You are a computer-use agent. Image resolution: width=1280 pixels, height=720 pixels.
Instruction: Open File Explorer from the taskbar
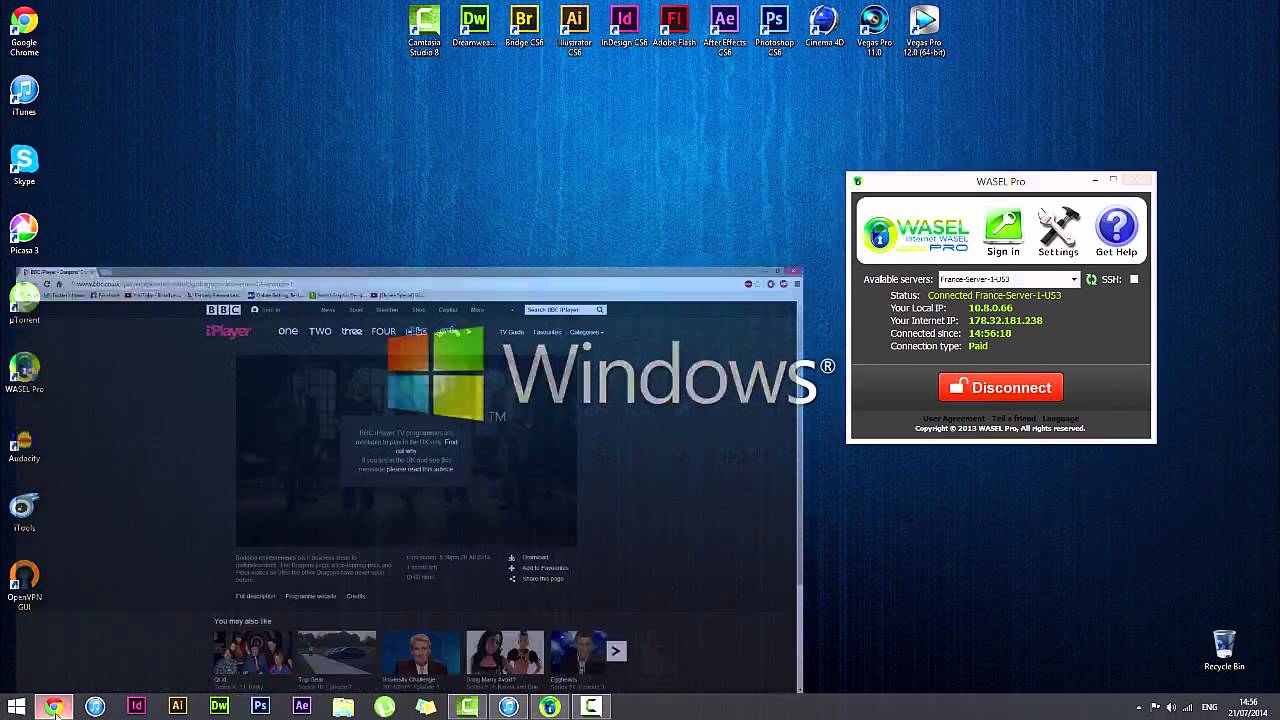point(343,706)
